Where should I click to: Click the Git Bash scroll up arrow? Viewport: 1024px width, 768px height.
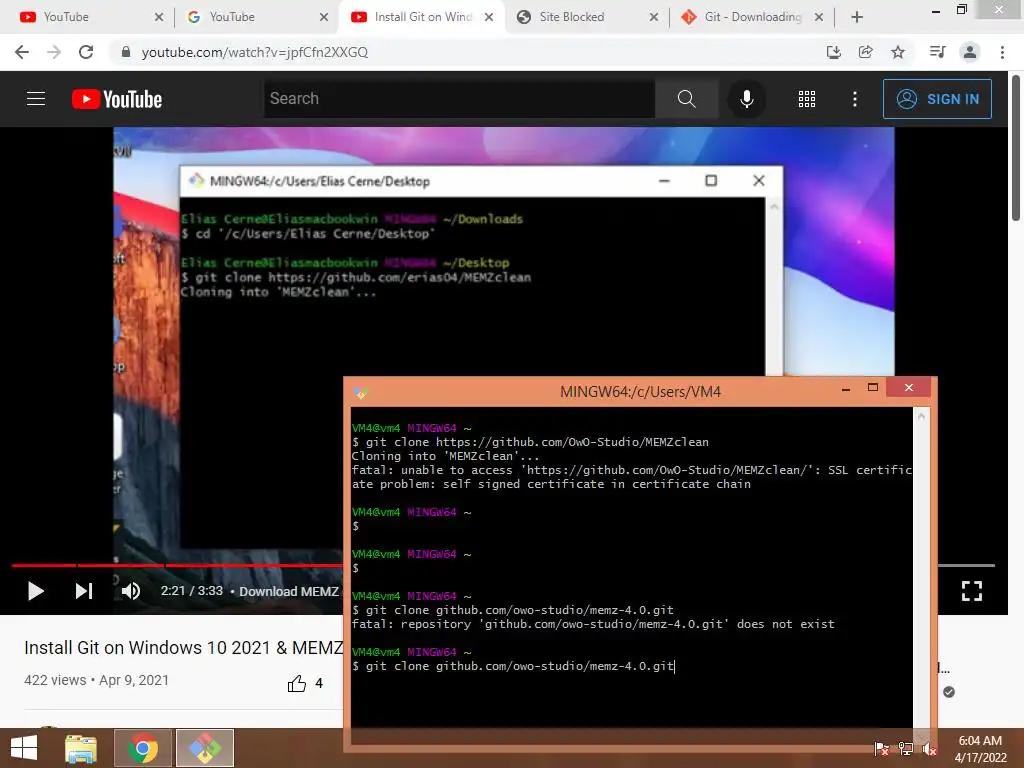[x=921, y=415]
